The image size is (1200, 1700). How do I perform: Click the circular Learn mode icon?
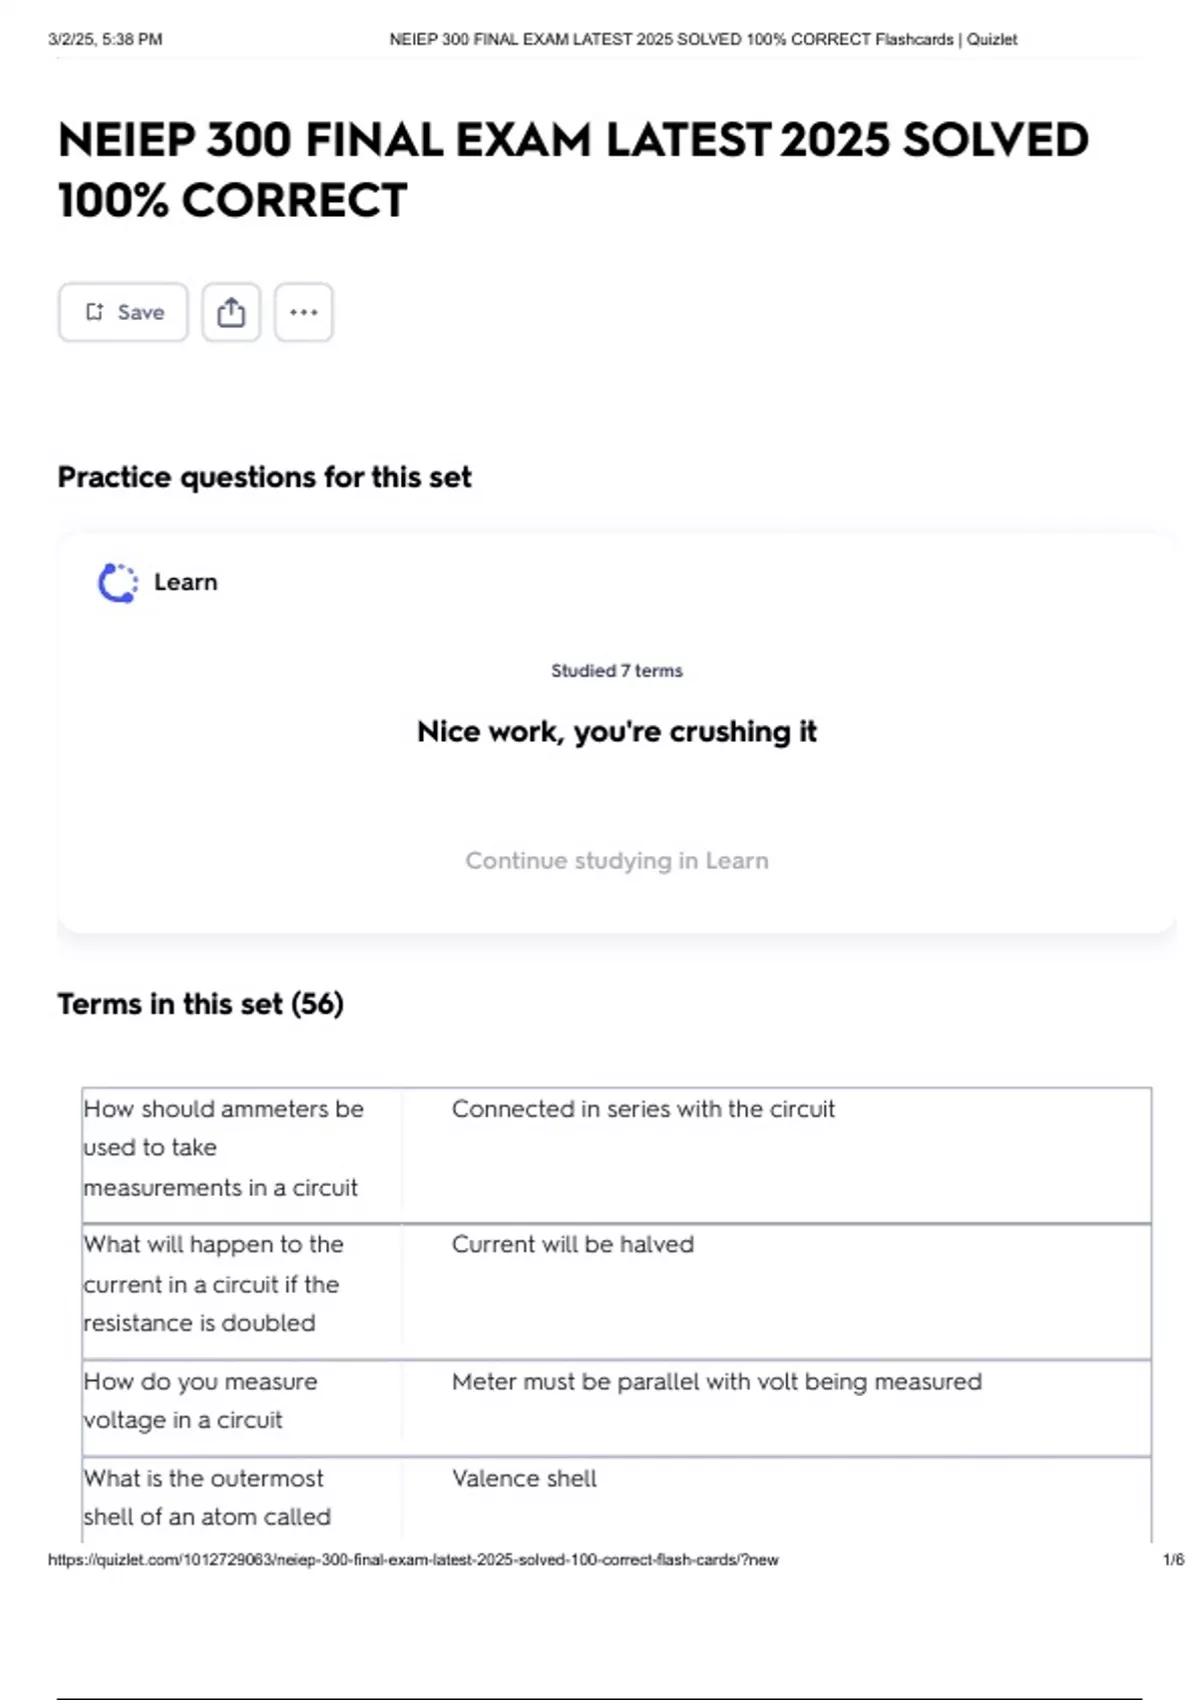[118, 583]
